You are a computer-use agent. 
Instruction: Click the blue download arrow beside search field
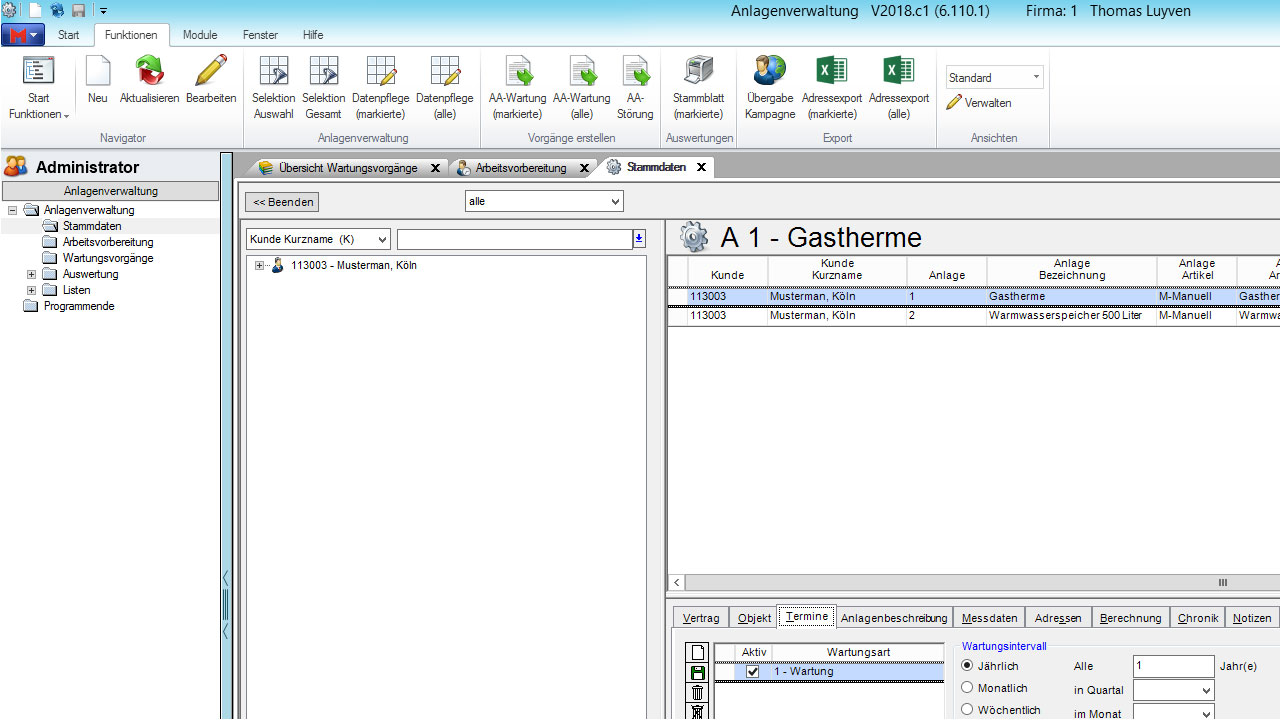pyautogui.click(x=639, y=239)
